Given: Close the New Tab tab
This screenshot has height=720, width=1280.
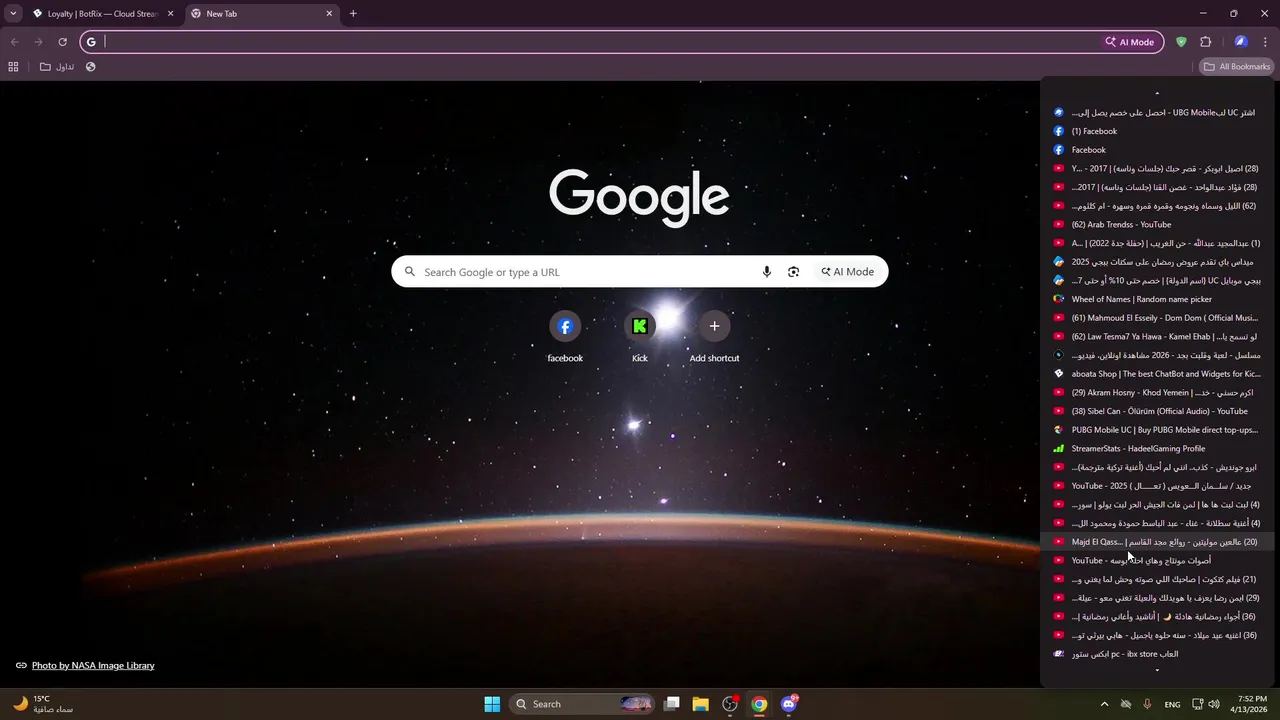Looking at the screenshot, I should (329, 14).
